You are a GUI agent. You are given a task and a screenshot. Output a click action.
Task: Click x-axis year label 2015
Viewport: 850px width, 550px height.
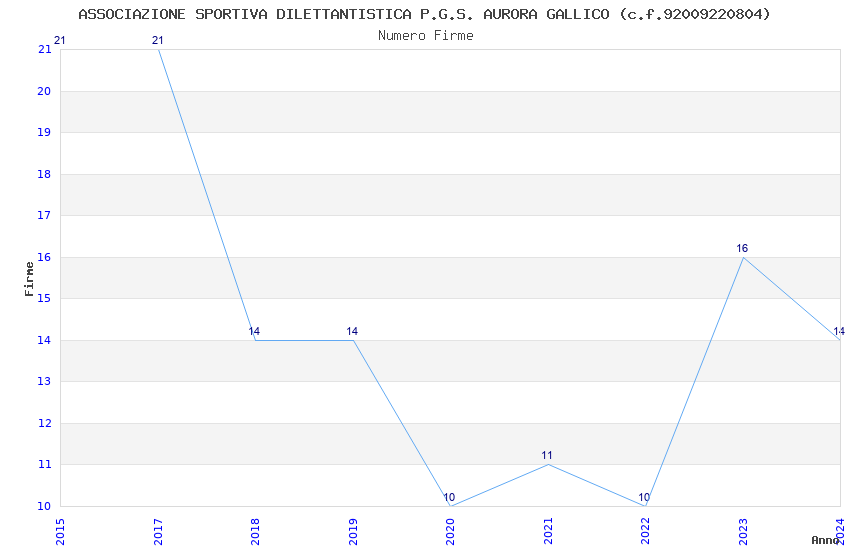[60, 532]
